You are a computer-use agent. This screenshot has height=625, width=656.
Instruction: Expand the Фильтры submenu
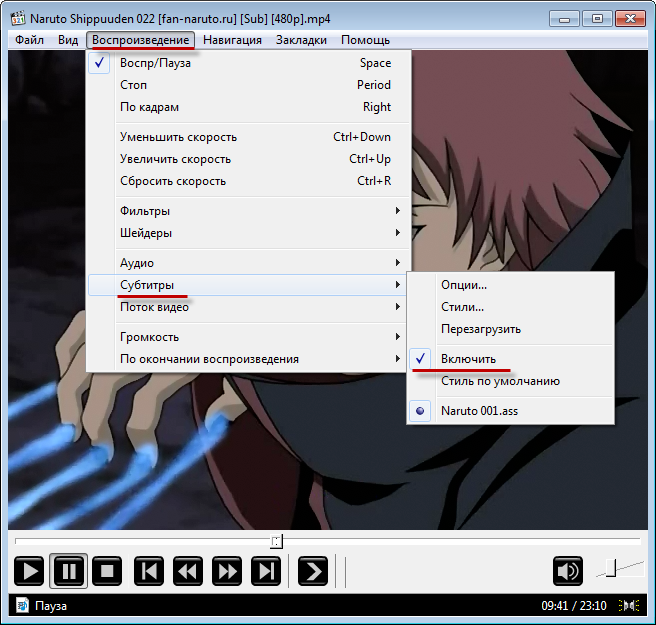249,211
